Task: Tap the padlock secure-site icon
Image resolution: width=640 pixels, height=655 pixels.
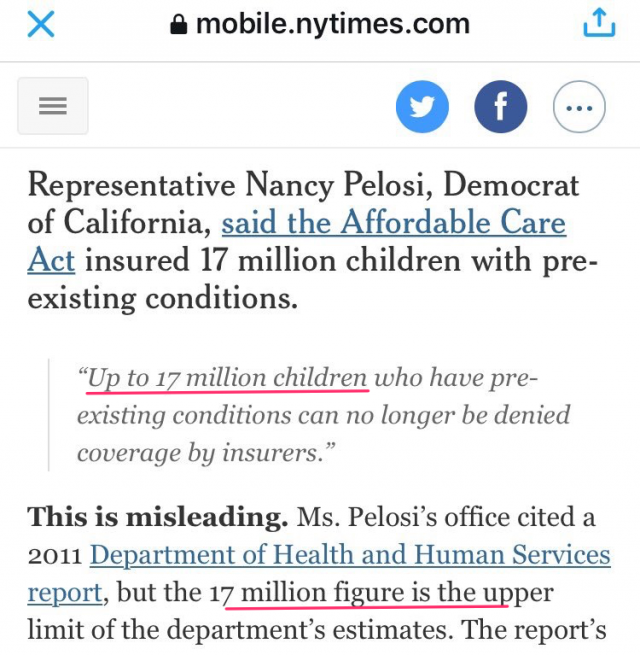Action: 180,26
